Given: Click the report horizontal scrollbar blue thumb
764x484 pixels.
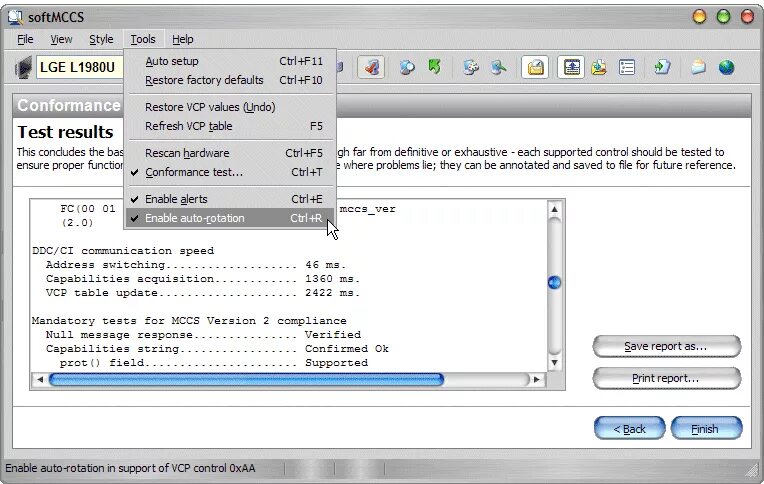Looking at the screenshot, I should (x=247, y=379).
